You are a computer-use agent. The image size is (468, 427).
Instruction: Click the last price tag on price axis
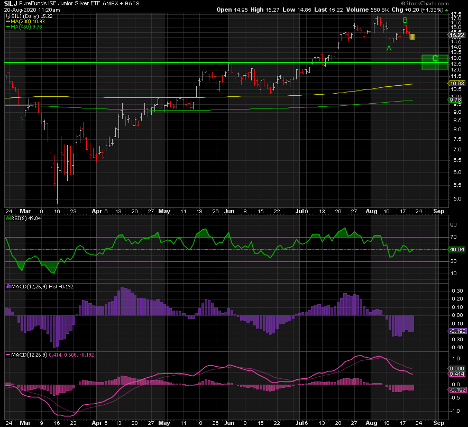[x=457, y=35]
